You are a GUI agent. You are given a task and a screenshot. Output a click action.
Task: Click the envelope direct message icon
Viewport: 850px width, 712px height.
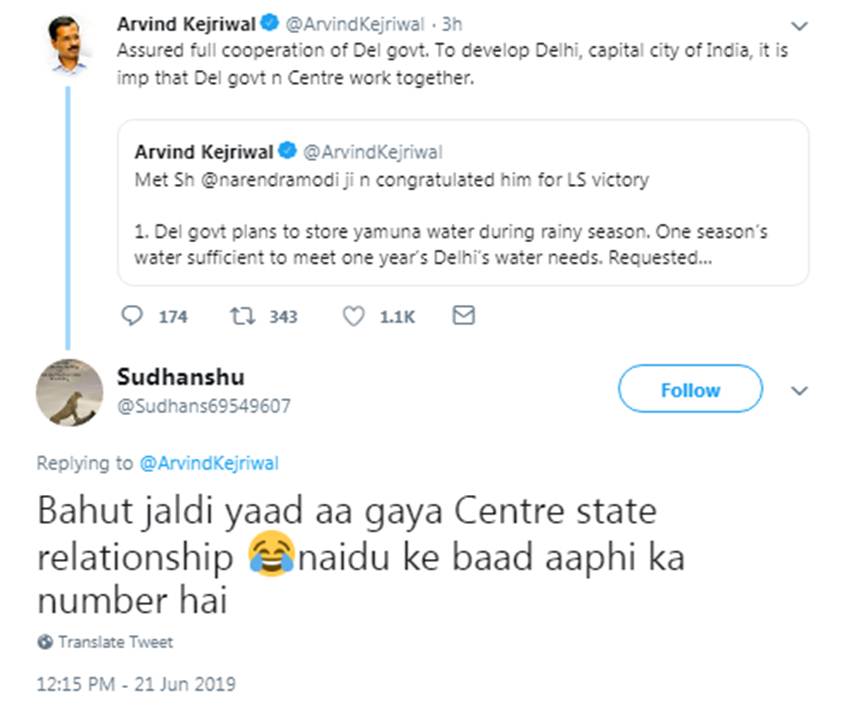(464, 316)
